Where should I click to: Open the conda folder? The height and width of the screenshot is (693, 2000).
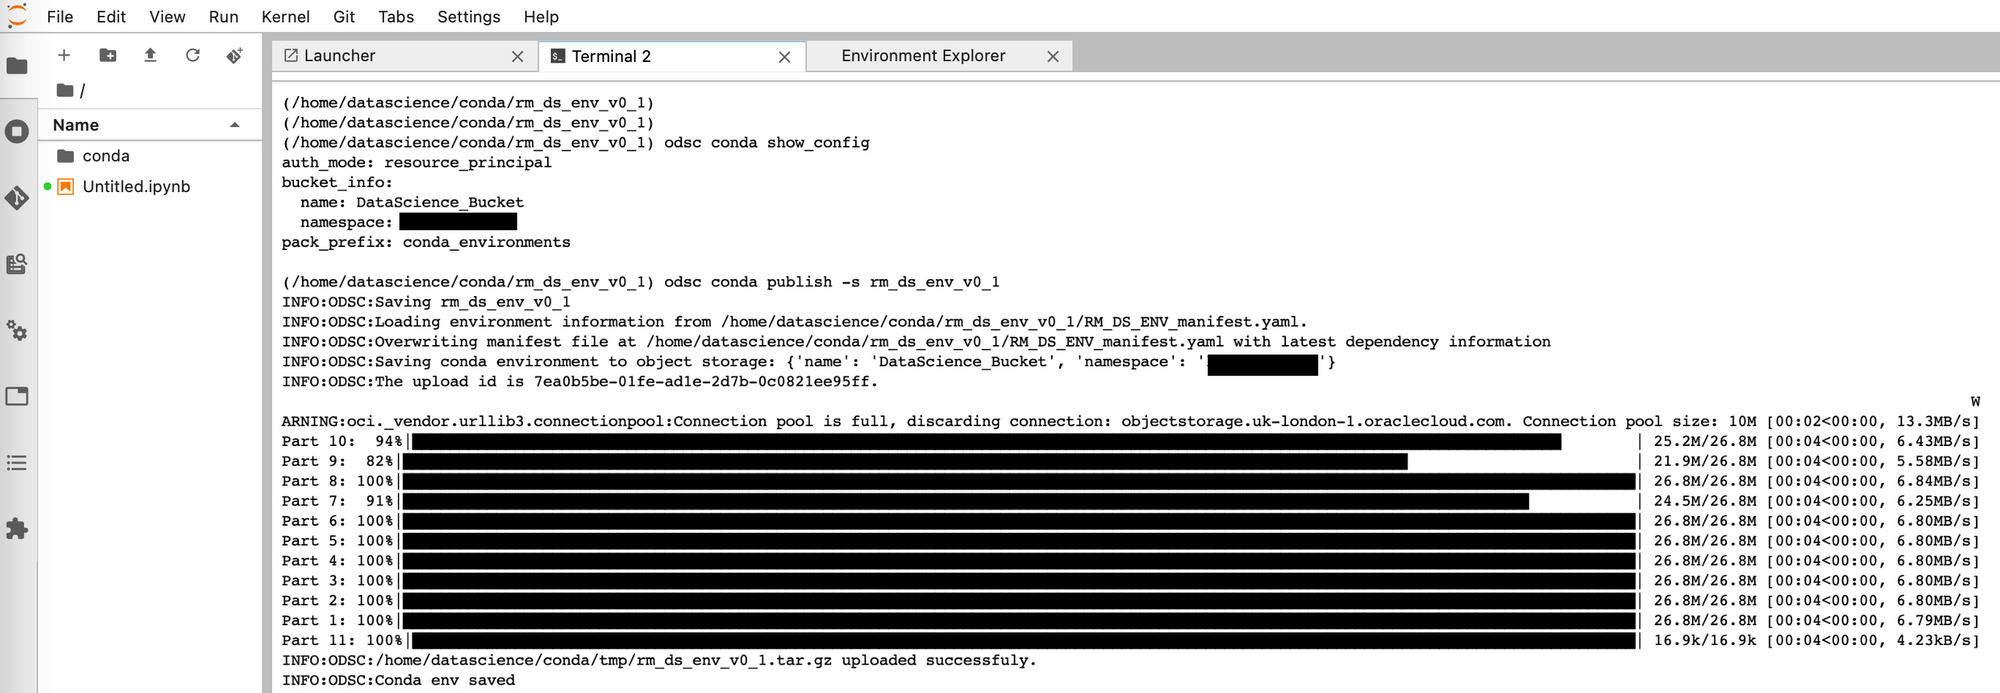click(x=106, y=156)
